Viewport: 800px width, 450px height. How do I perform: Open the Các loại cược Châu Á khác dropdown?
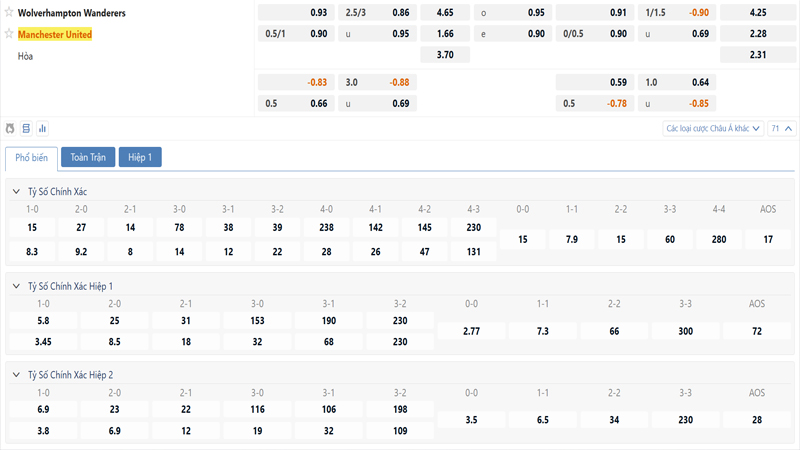[x=713, y=129]
